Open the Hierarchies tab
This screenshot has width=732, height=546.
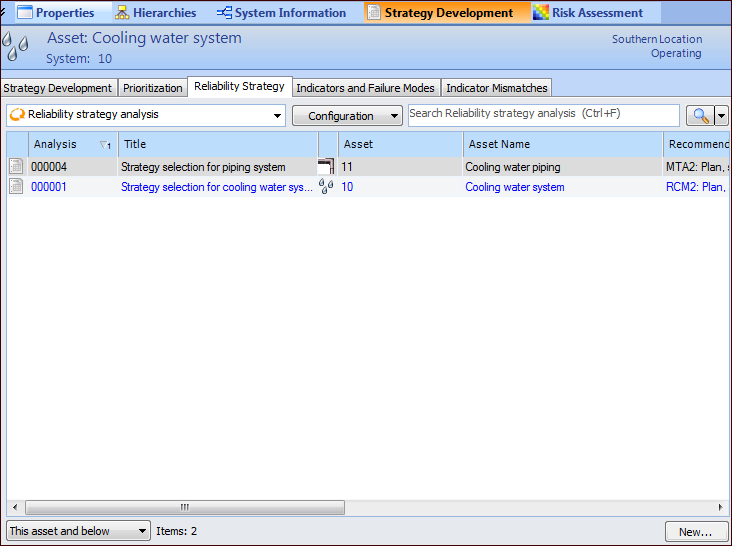pos(156,13)
